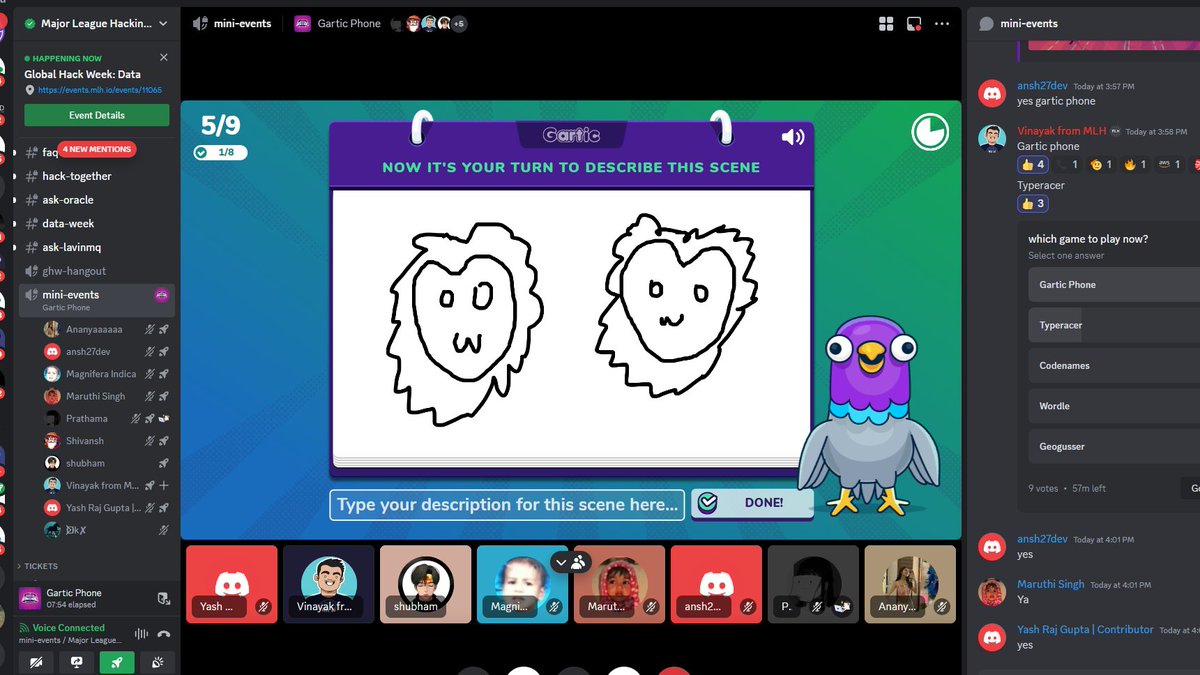
Task: Click the shubham participant video tile
Action: [426, 584]
